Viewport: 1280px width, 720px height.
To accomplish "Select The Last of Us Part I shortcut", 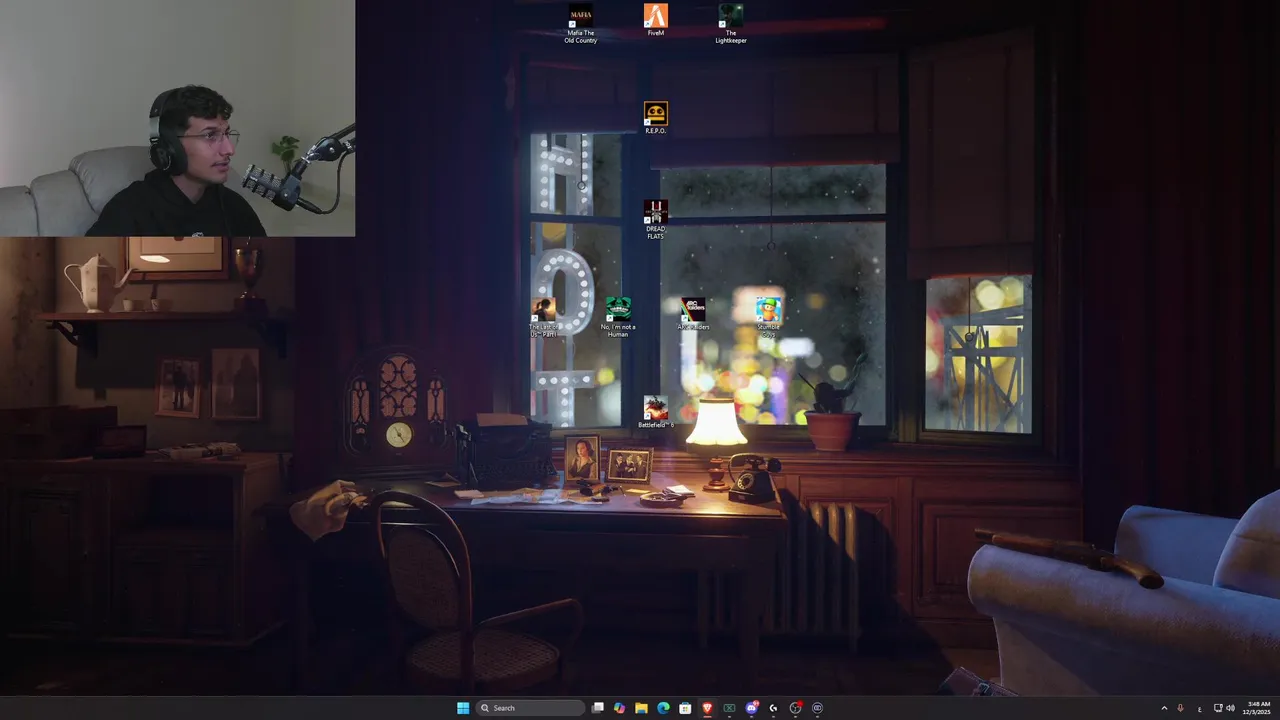I will [543, 317].
